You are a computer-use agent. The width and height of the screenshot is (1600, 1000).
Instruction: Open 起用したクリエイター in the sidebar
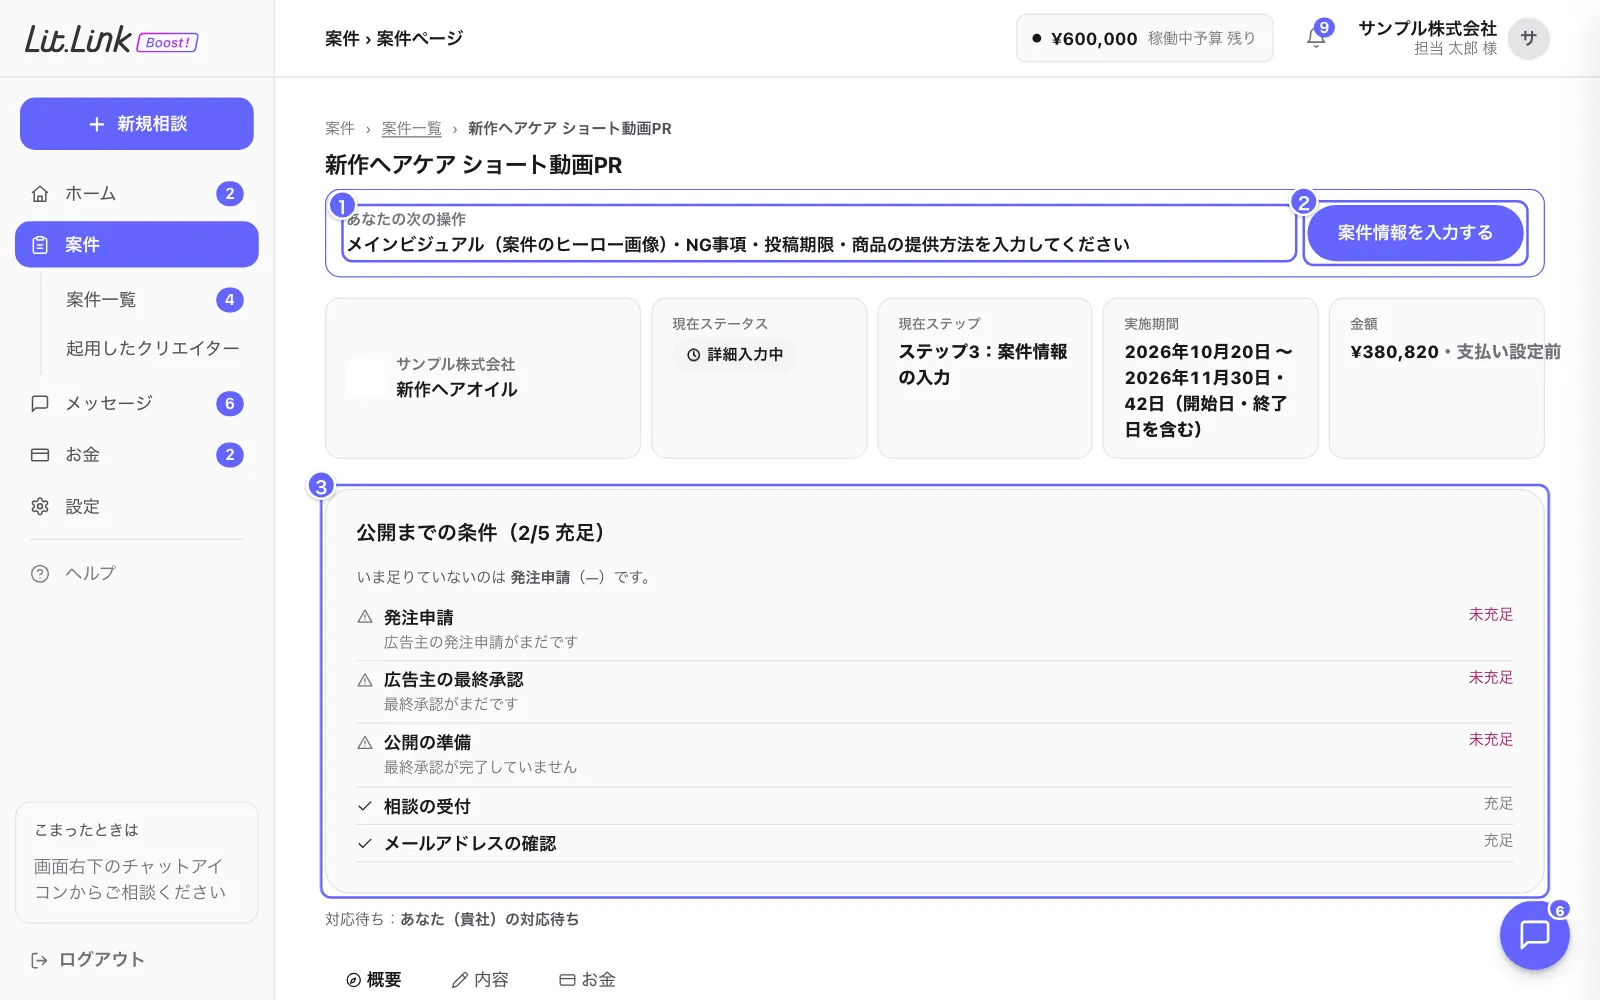pyautogui.click(x=150, y=348)
